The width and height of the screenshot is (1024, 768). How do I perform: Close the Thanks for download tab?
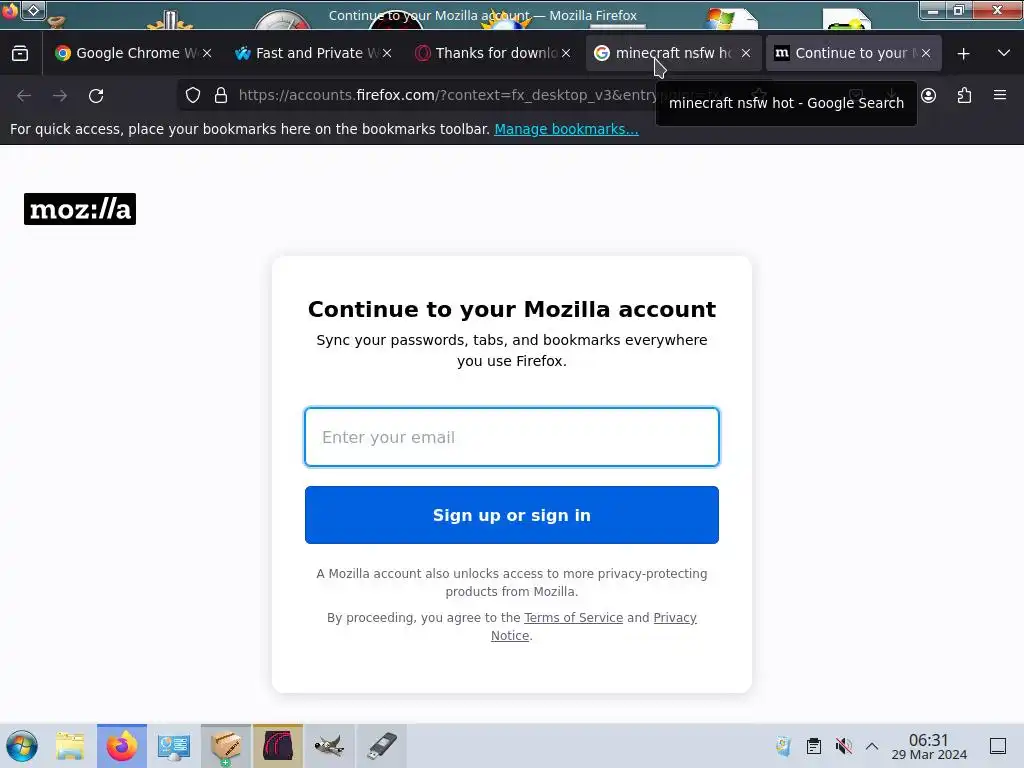(566, 54)
